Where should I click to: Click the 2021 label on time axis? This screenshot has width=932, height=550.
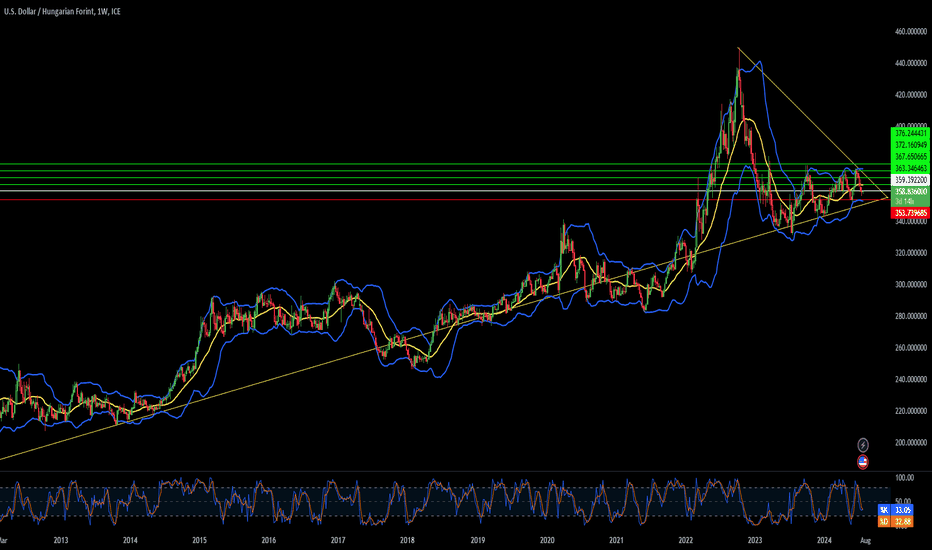pos(616,540)
